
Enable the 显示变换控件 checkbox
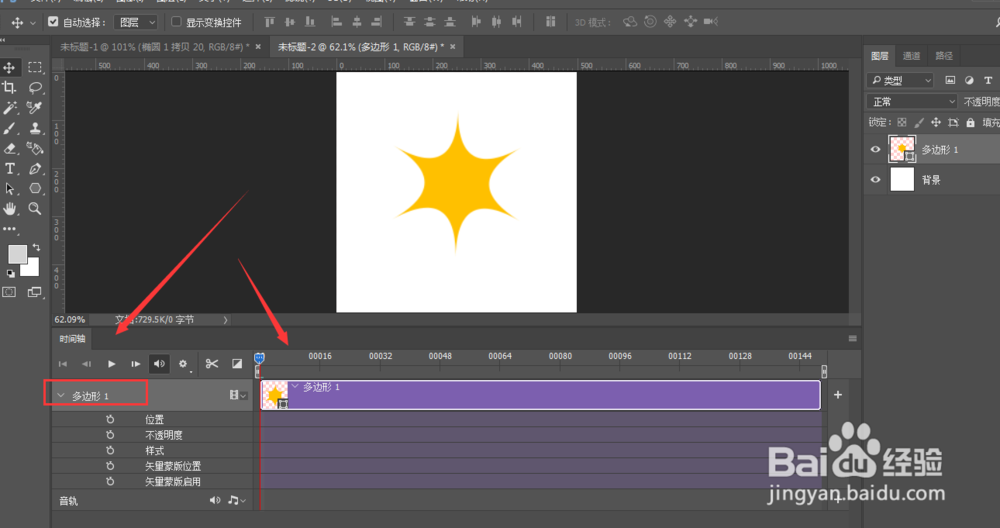[176, 22]
